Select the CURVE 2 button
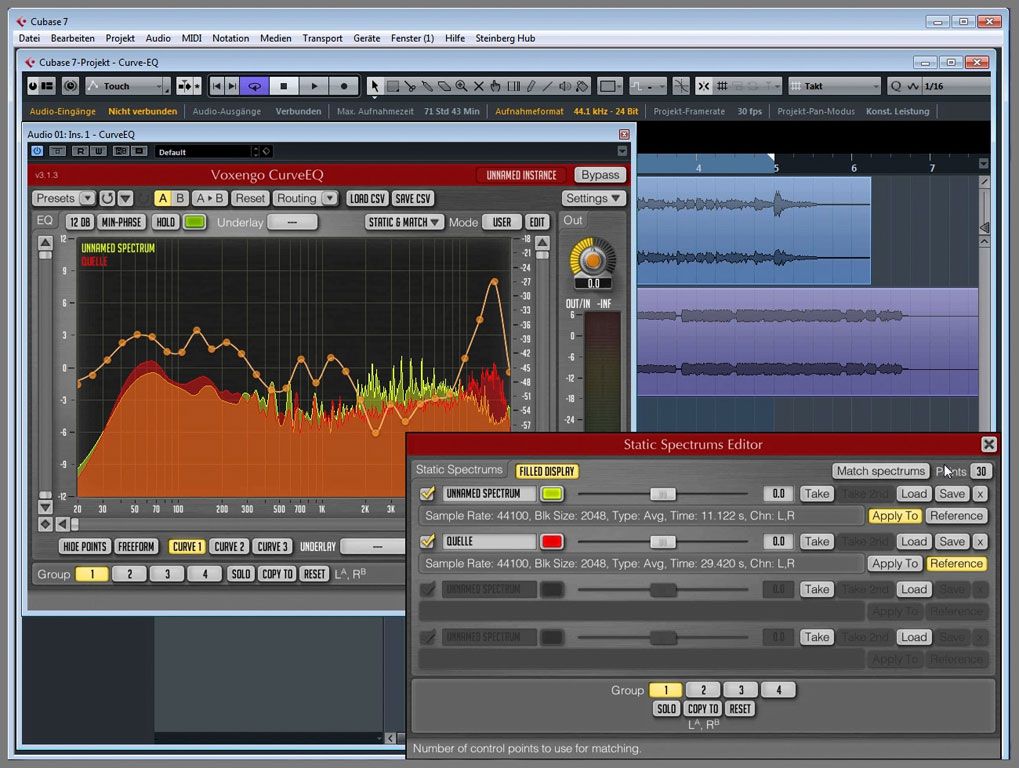This screenshot has height=768, width=1019. pyautogui.click(x=229, y=546)
